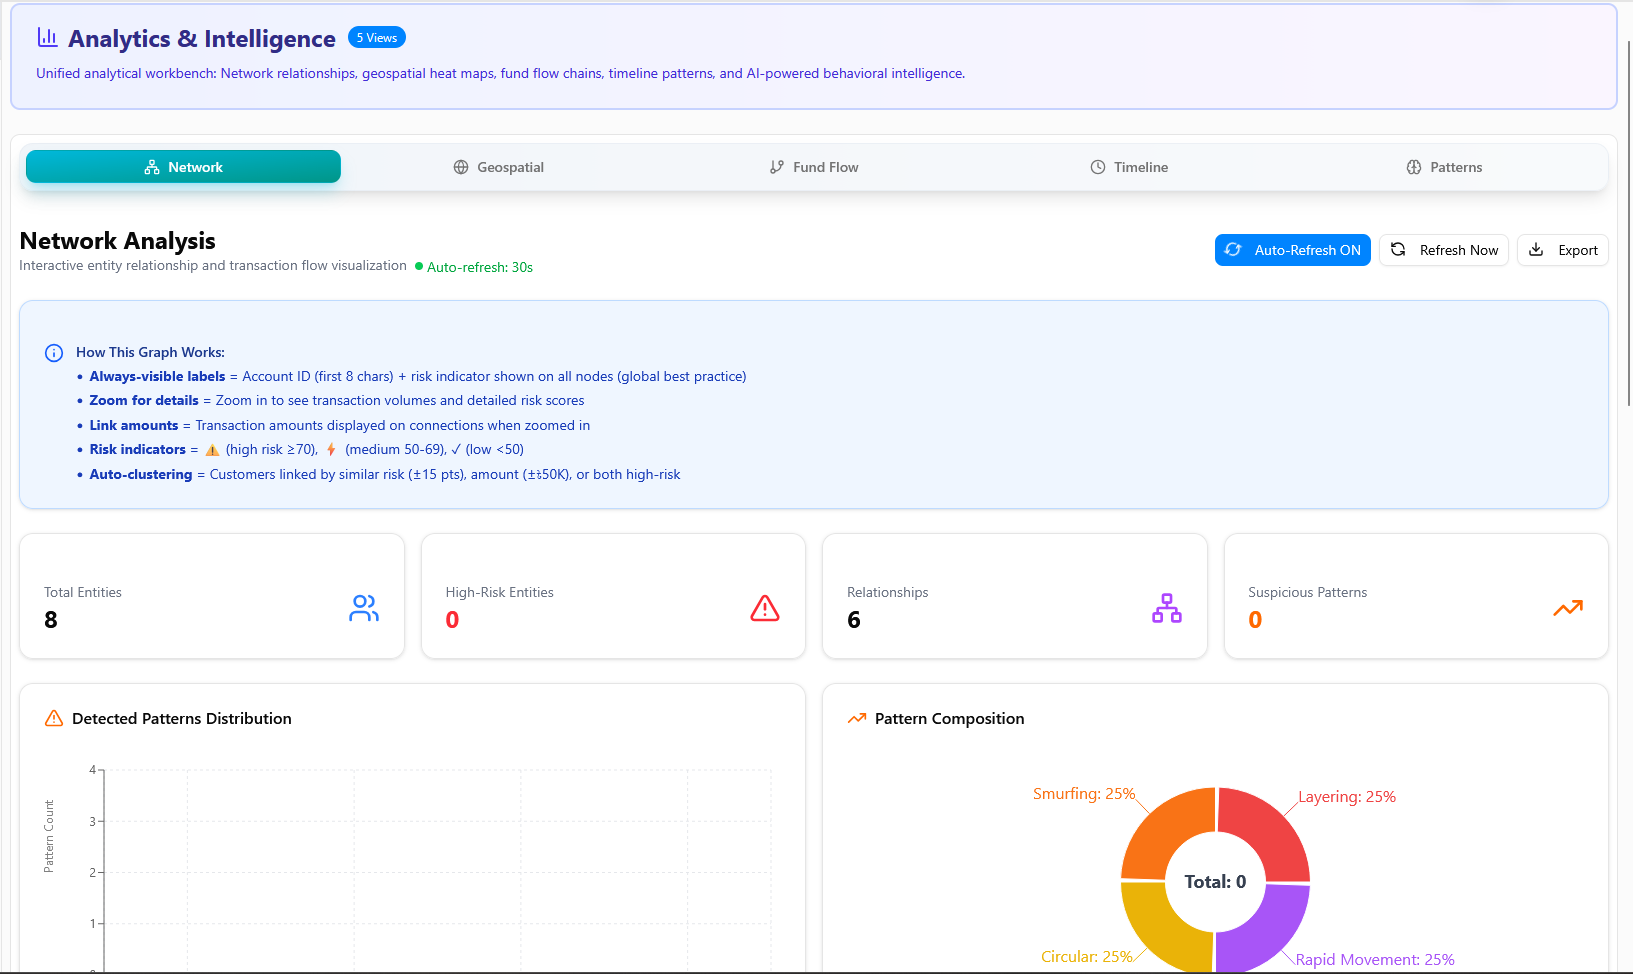Click the people icon in Total Entities card
Screen dimensions: 1633x974
click(364, 608)
